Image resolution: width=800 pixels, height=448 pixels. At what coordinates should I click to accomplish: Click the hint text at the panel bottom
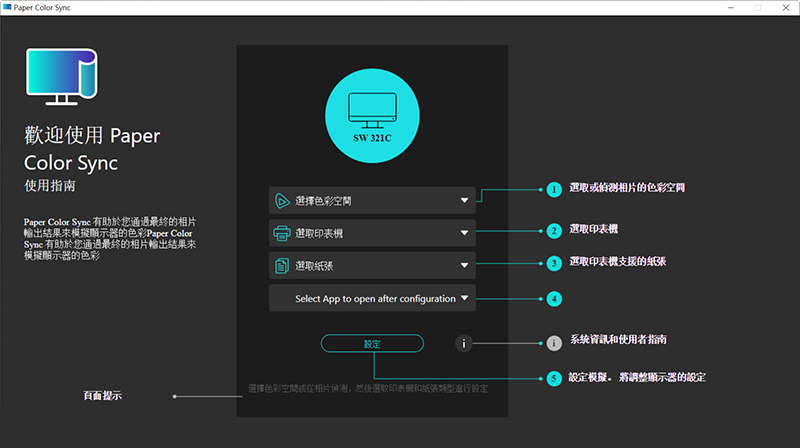point(370,387)
